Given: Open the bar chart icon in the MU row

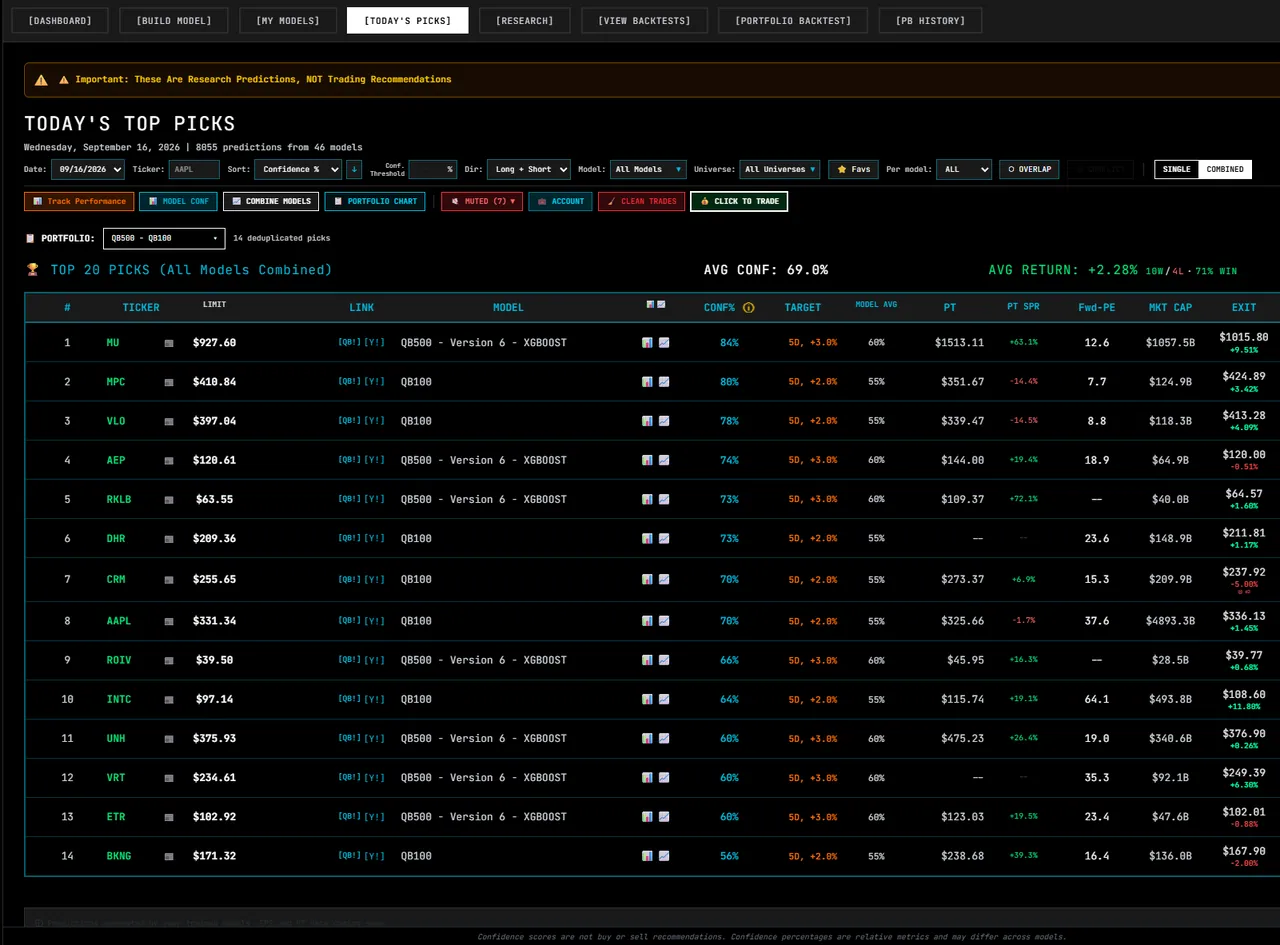Looking at the screenshot, I should (x=647, y=342).
